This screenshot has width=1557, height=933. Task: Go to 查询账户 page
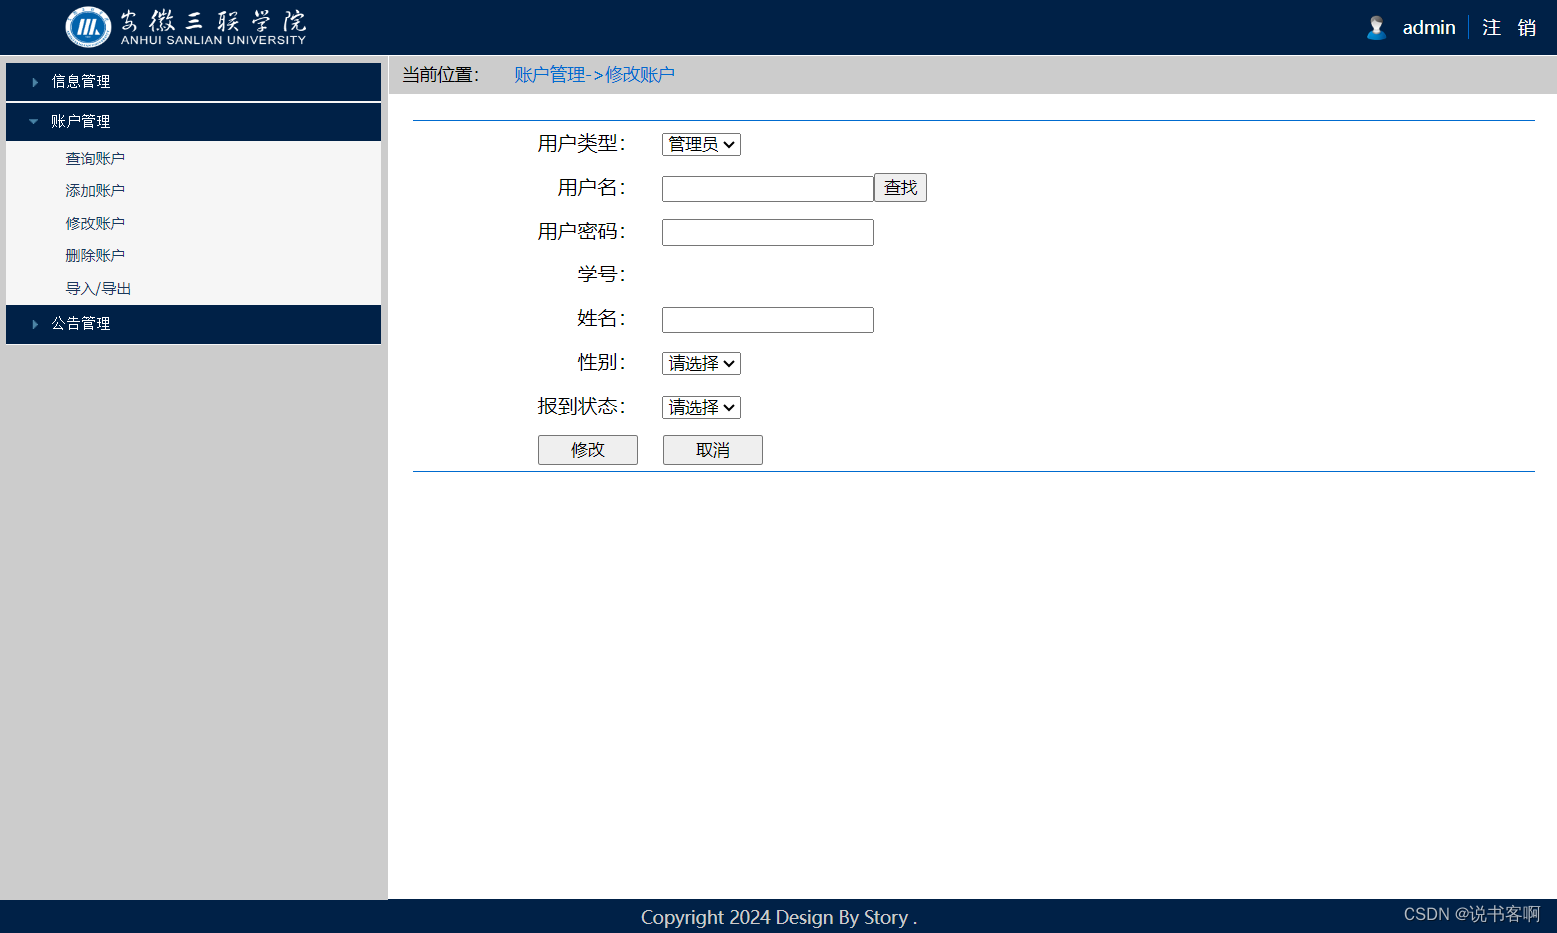click(x=95, y=158)
